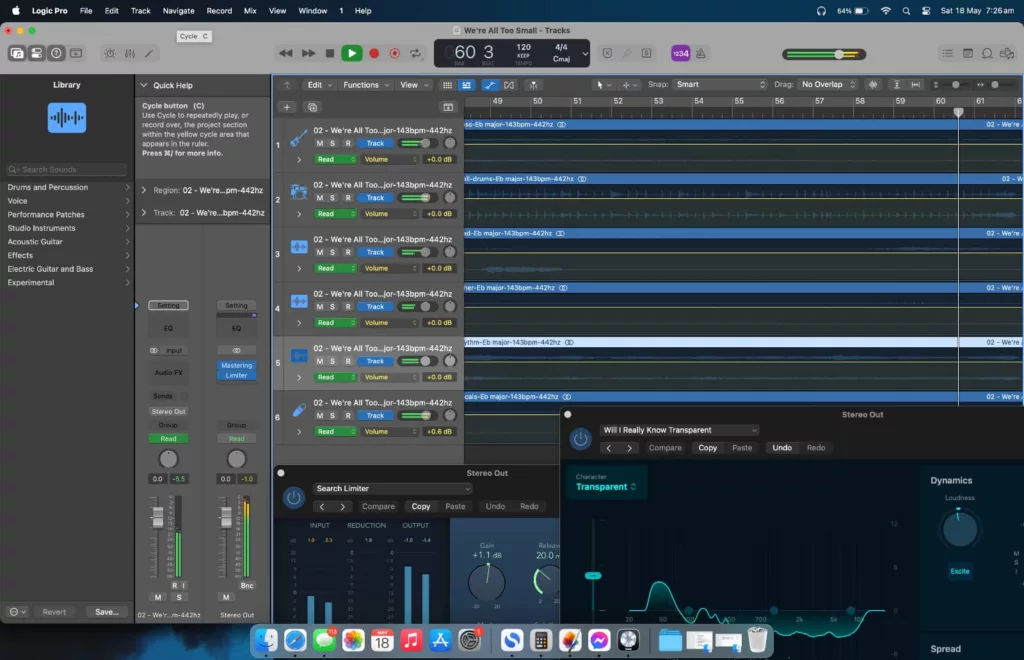
Task: Open the Navigate menu in menu bar
Action: click(178, 11)
